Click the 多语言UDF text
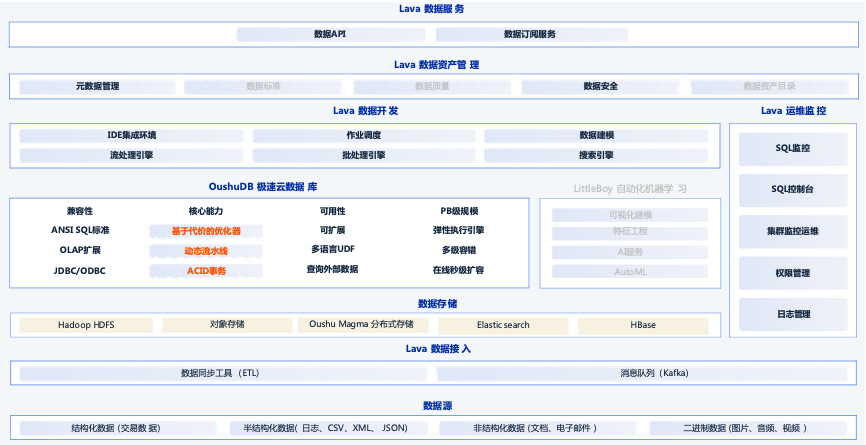This screenshot has height=445, width=866. pyautogui.click(x=332, y=250)
